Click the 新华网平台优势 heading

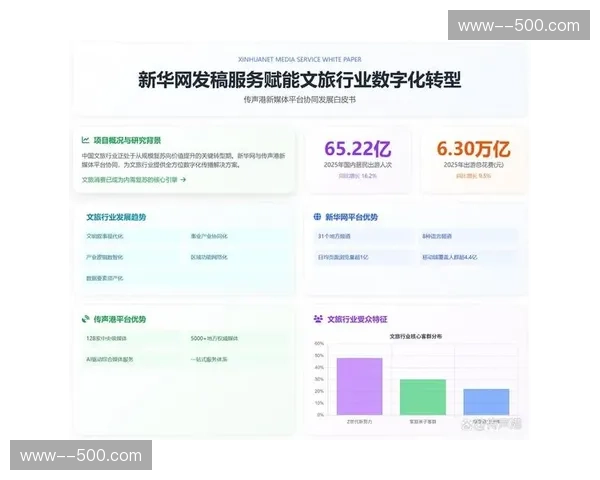coord(351,217)
